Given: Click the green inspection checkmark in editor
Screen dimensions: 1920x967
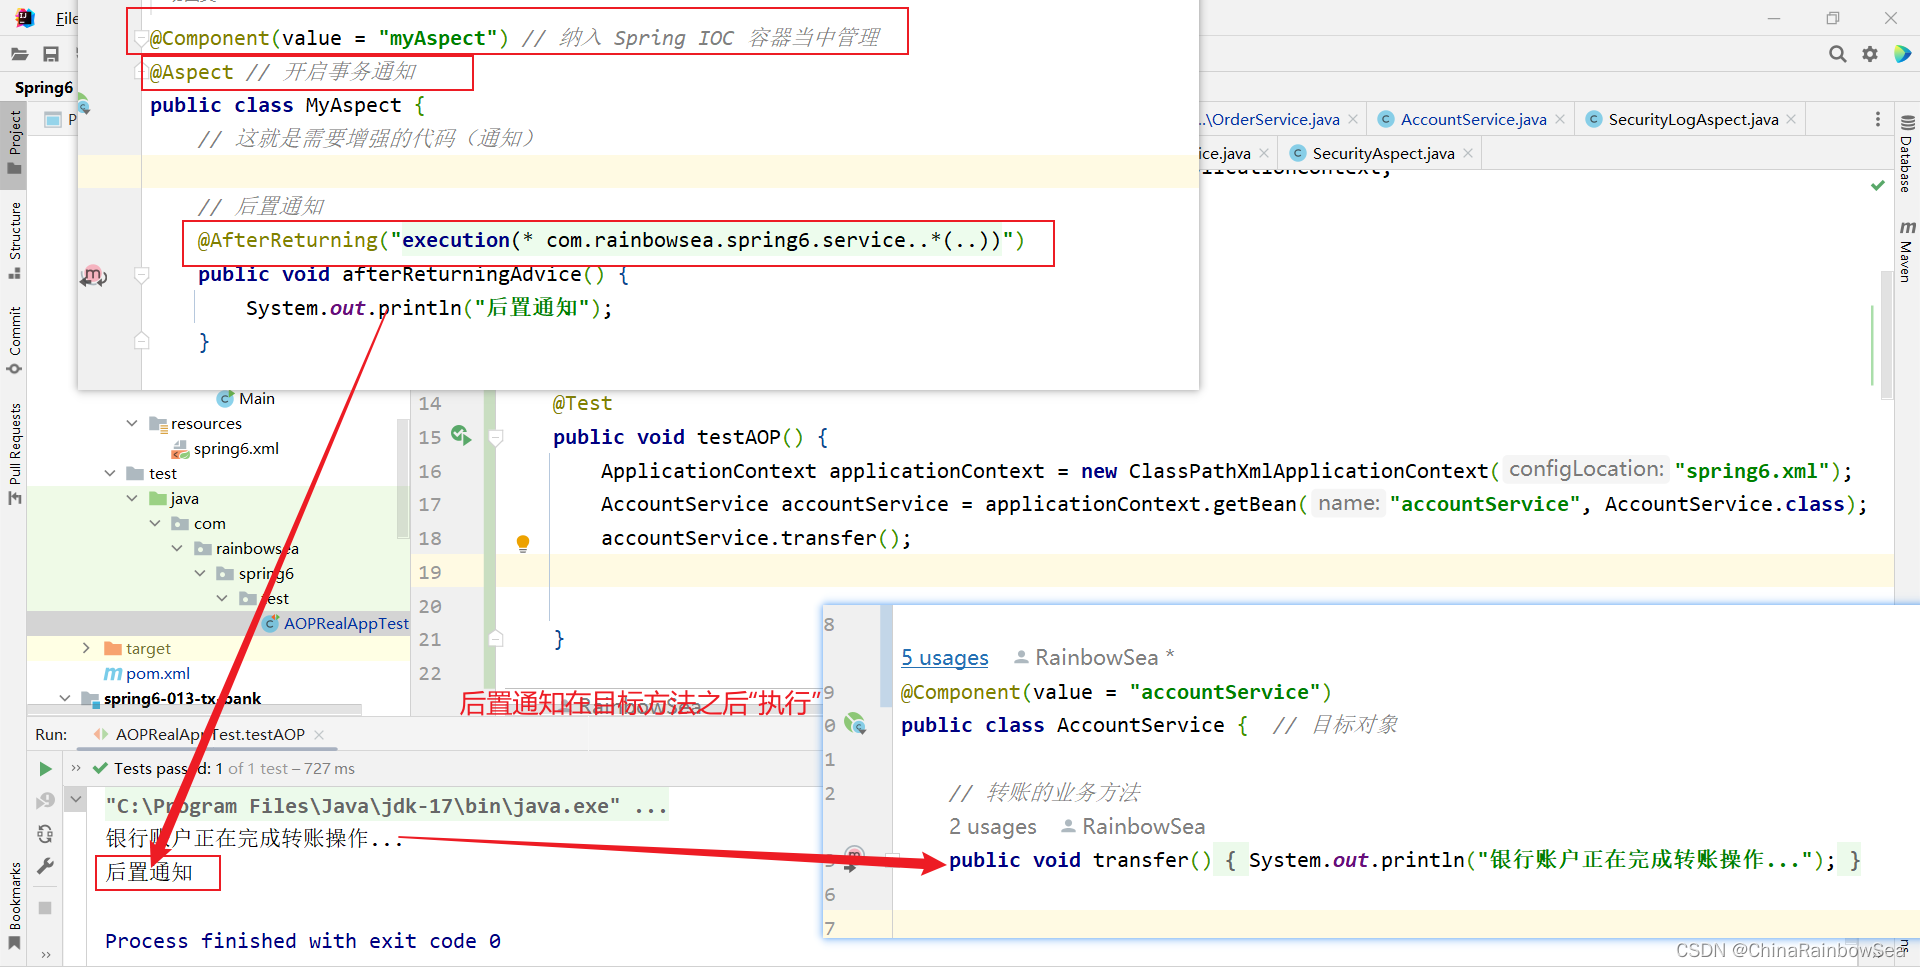Looking at the screenshot, I should point(1878,185).
